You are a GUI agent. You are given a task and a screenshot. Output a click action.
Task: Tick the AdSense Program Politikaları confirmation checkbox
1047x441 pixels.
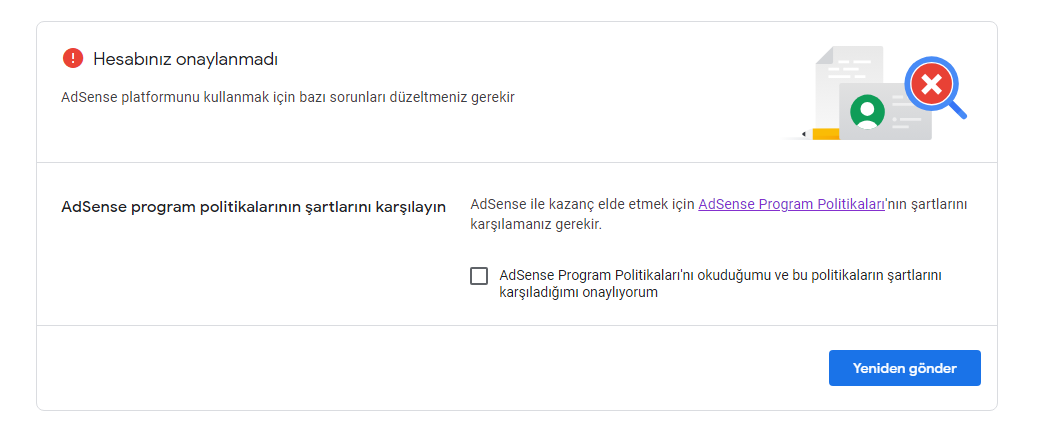coord(479,276)
